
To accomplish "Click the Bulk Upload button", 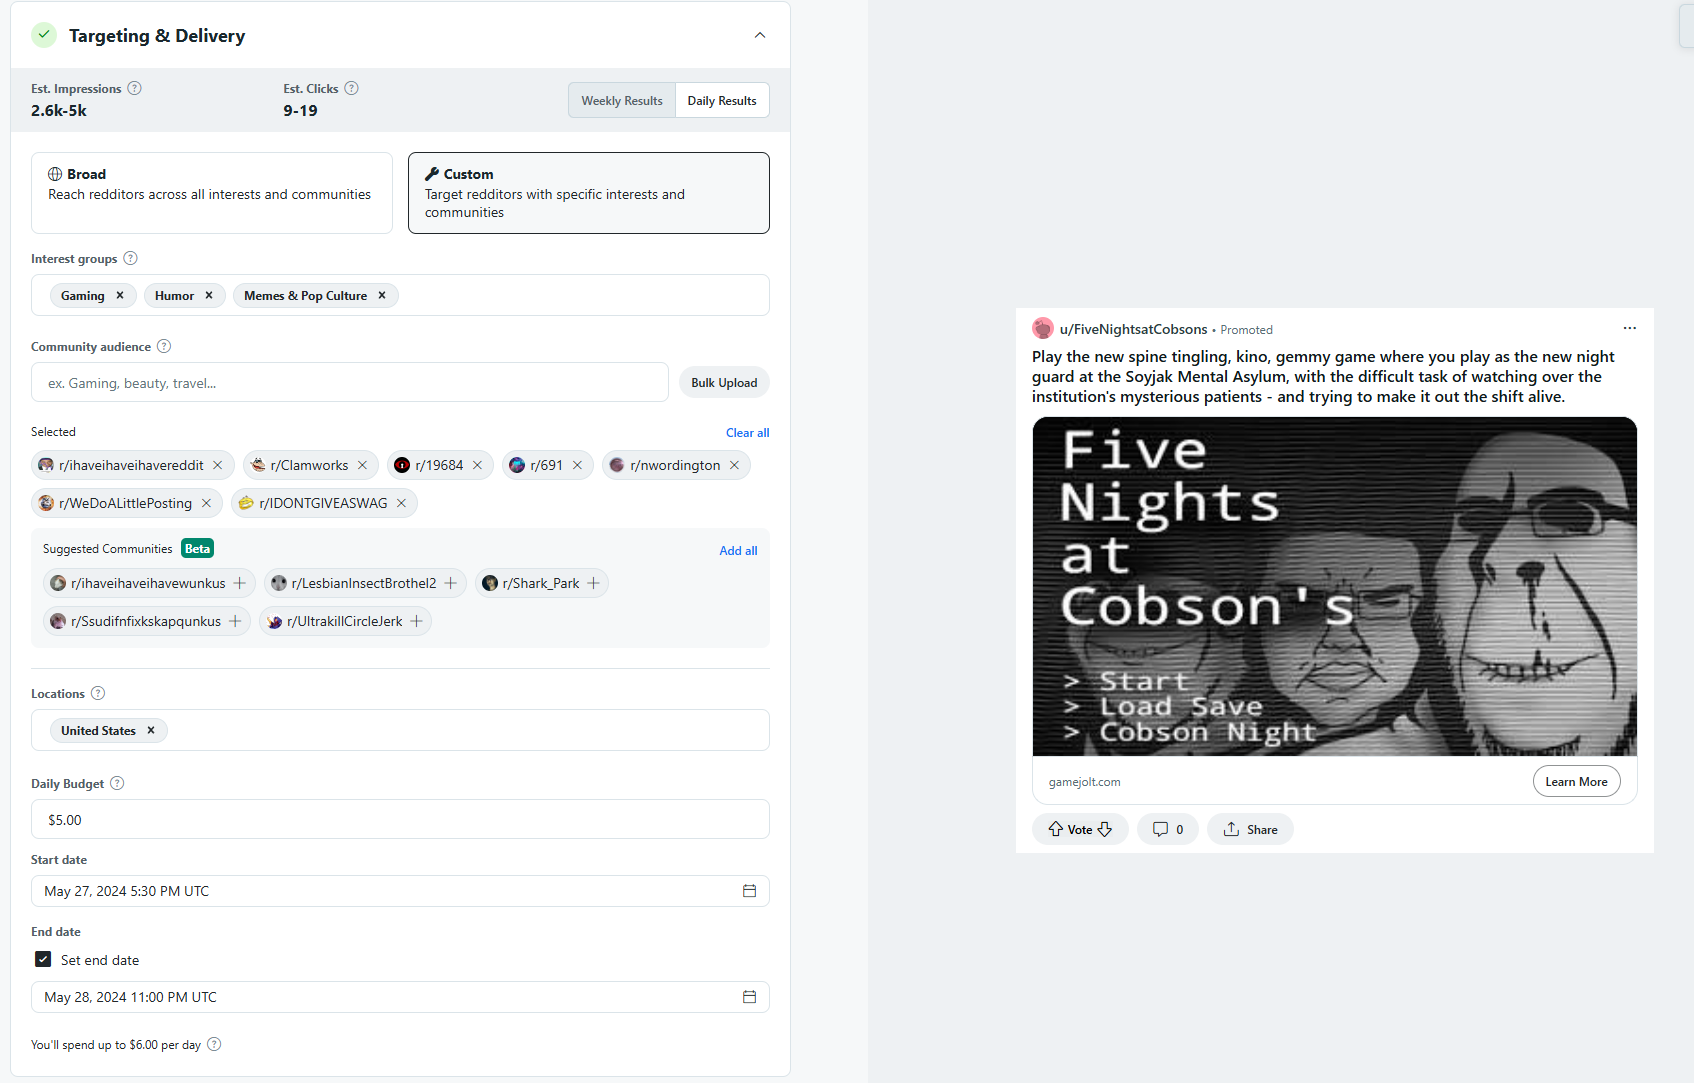I will [x=724, y=382].
